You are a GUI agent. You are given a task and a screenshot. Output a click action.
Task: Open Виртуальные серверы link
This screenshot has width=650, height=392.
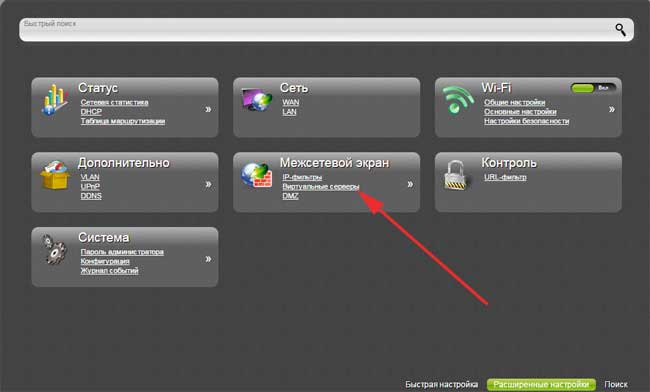pyautogui.click(x=321, y=186)
